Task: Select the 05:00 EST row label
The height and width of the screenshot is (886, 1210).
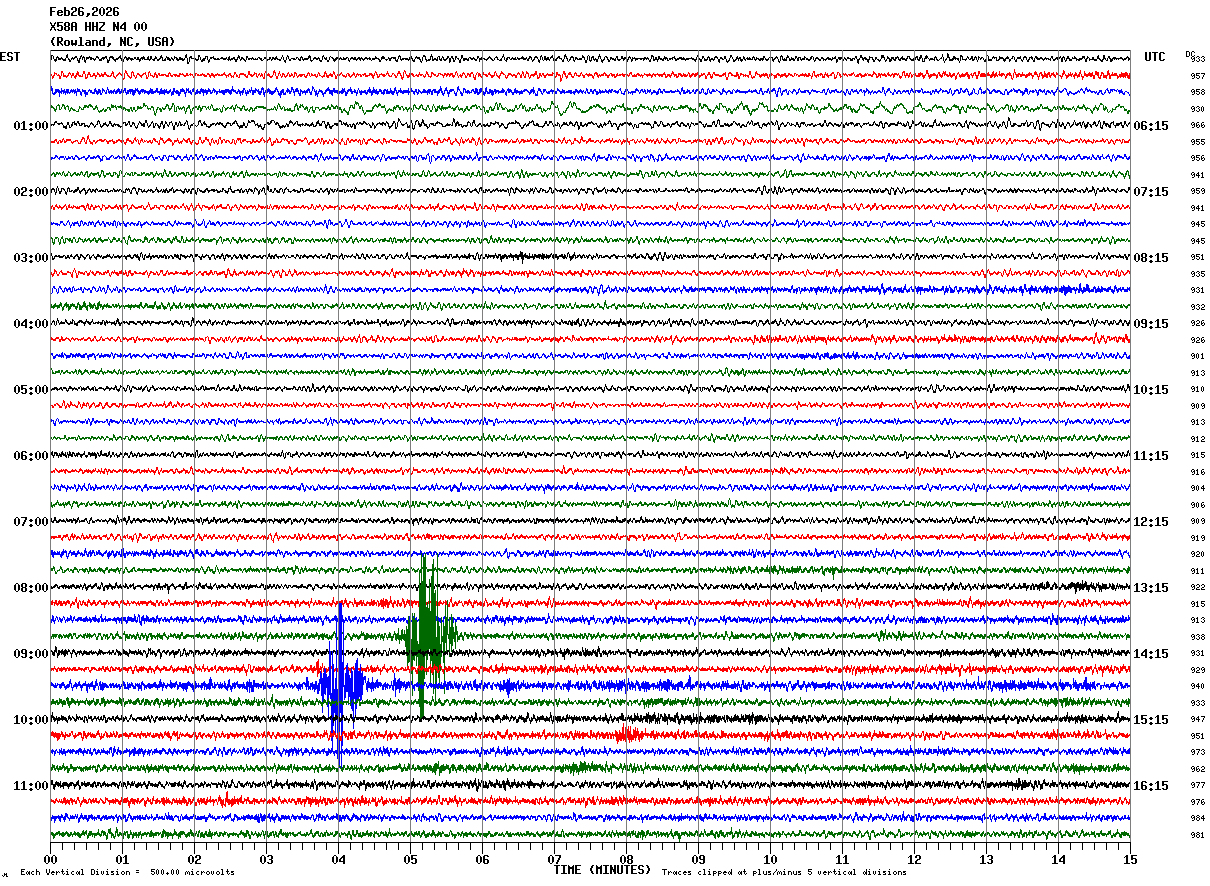Action: pos(31,390)
